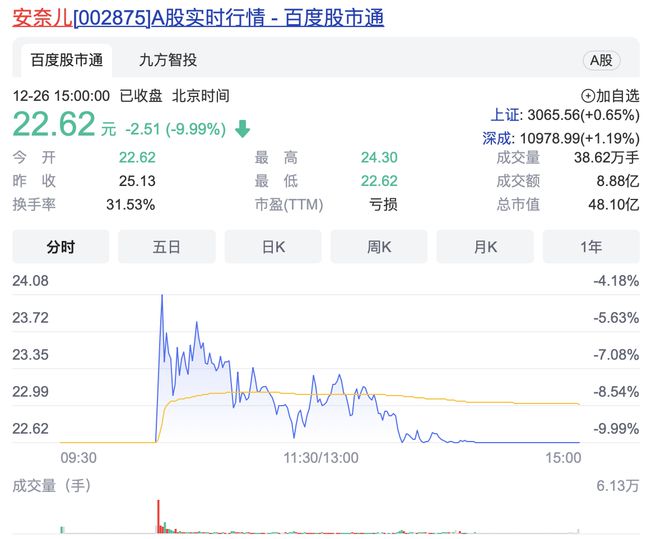Click the plus icon beside 加自选
The height and width of the screenshot is (539, 660).
point(588,96)
